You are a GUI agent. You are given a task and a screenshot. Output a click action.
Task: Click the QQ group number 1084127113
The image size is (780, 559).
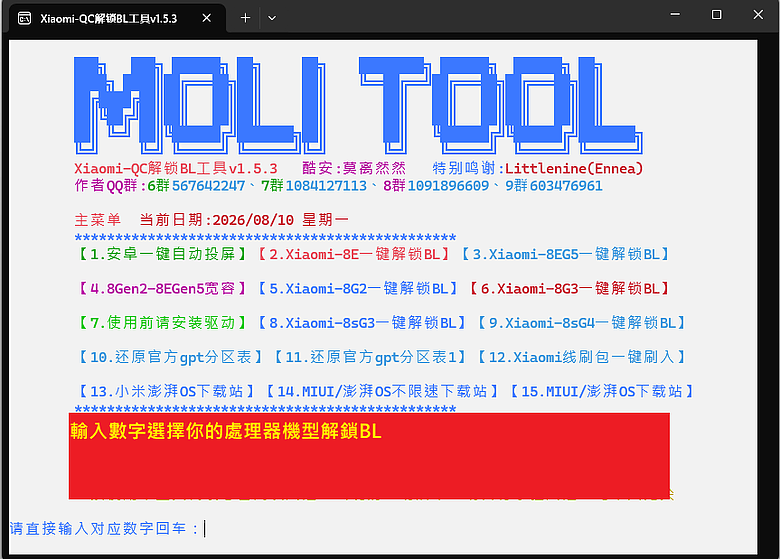326,186
